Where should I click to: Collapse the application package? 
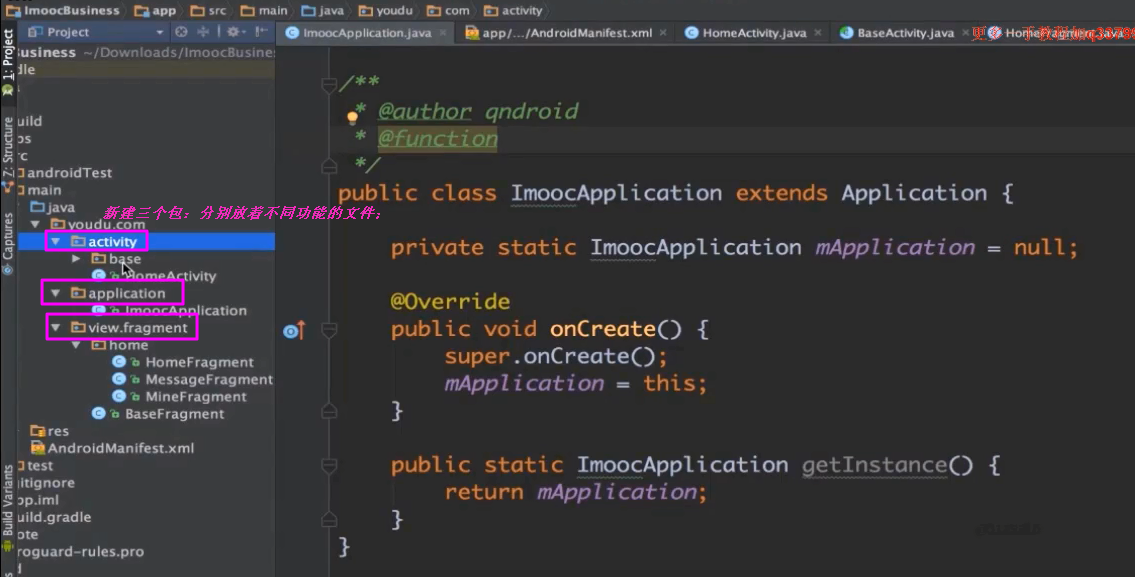pyautogui.click(x=55, y=293)
